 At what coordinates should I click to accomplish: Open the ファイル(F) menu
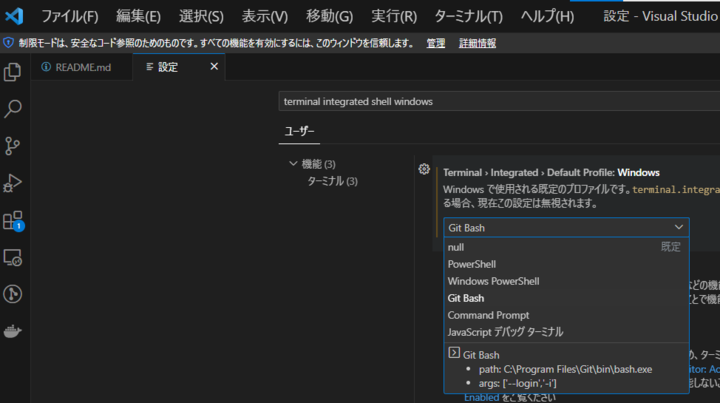pyautogui.click(x=70, y=17)
